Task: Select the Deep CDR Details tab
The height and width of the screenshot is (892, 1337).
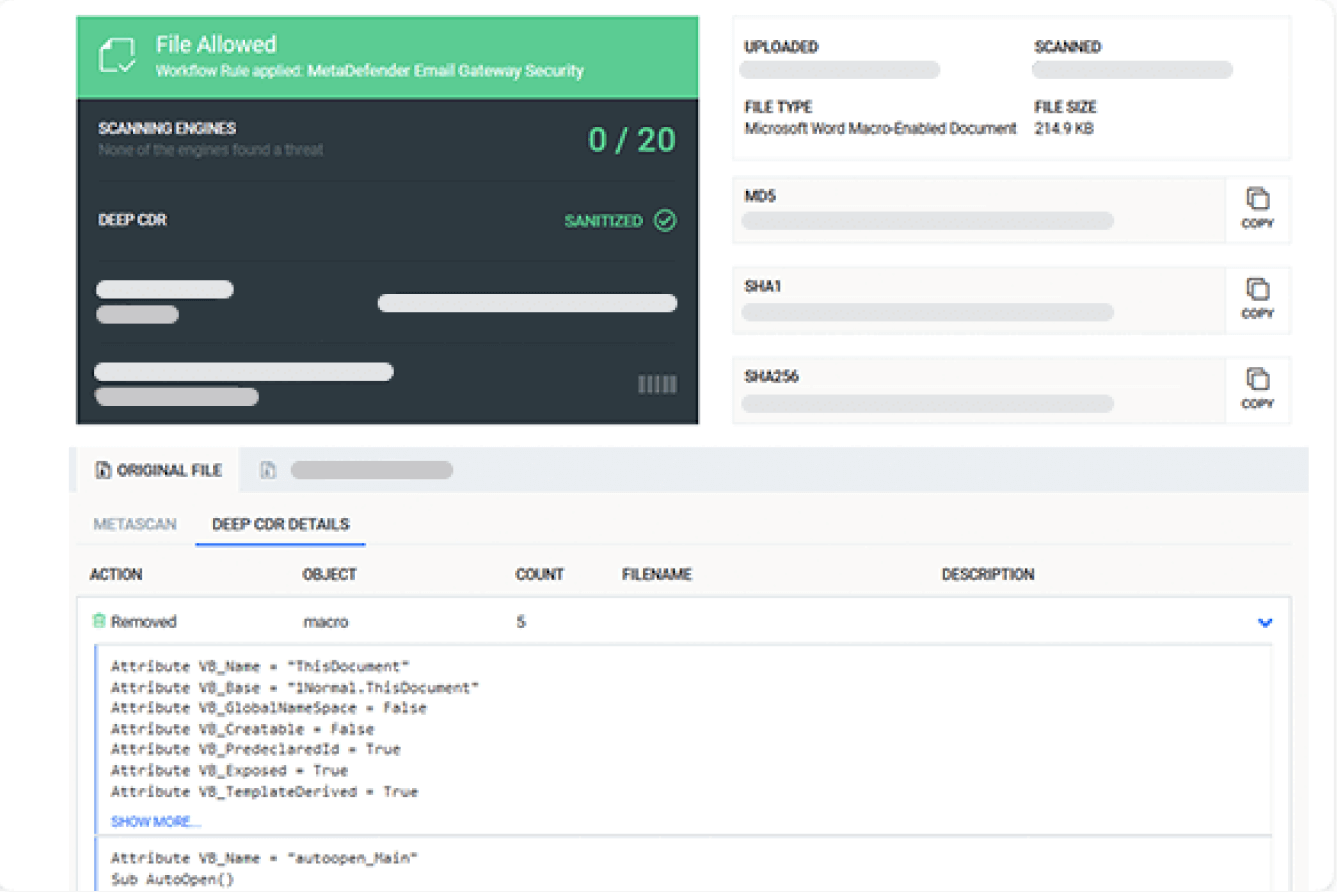Action: tap(280, 524)
